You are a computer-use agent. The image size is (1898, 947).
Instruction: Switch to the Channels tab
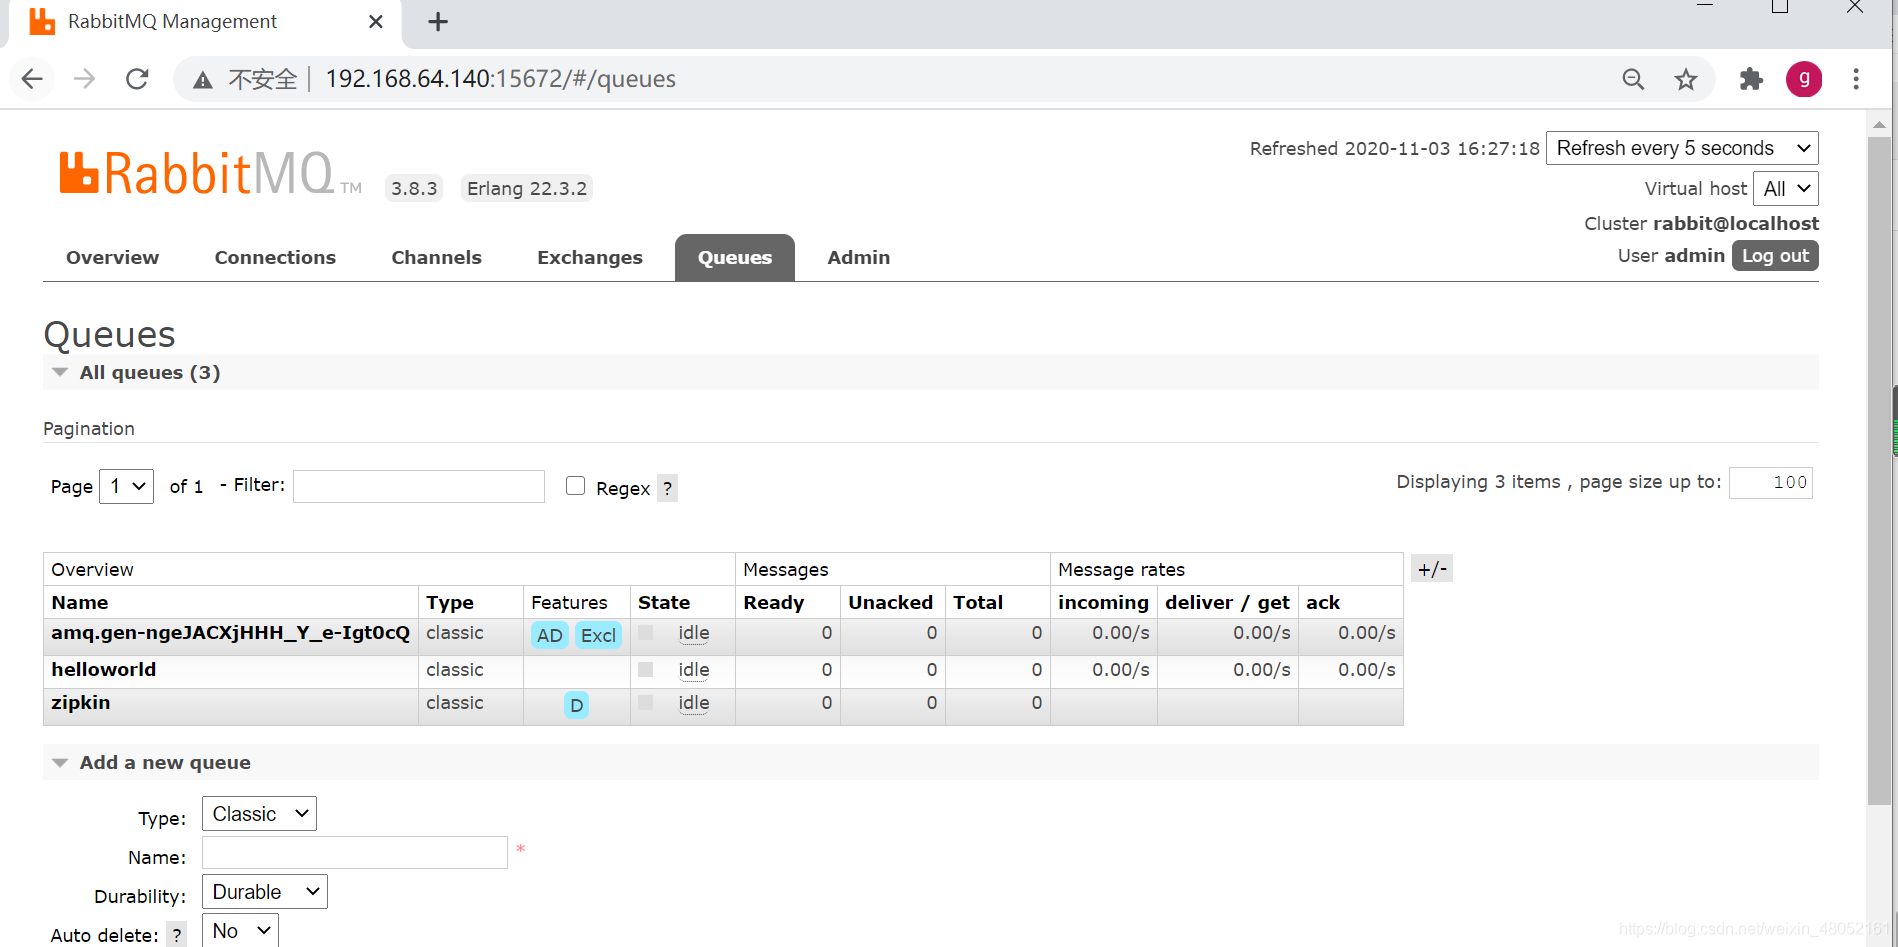pos(436,257)
